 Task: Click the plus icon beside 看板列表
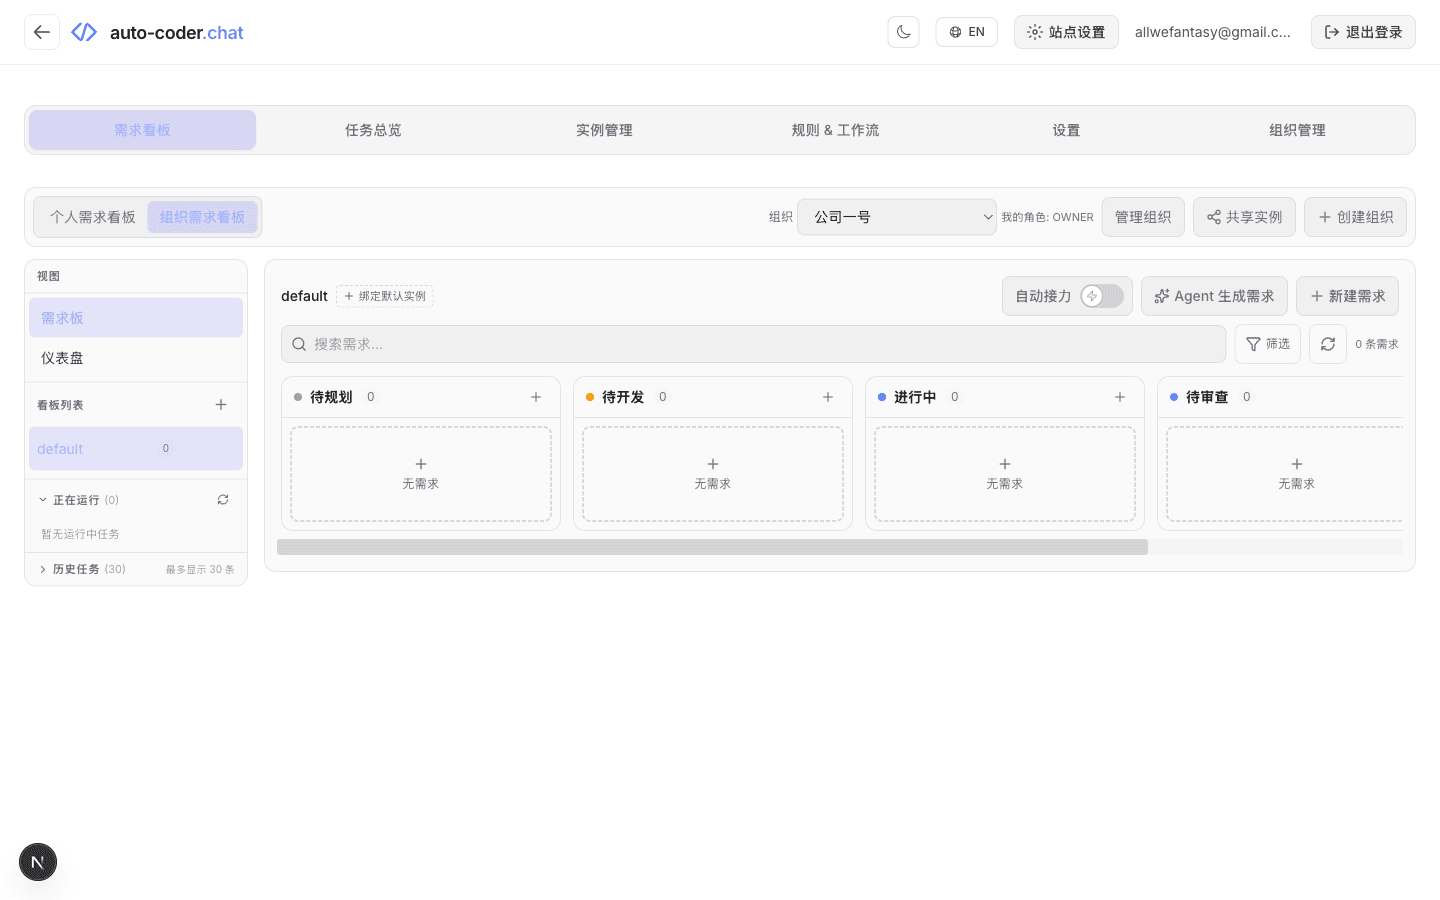tap(221, 404)
